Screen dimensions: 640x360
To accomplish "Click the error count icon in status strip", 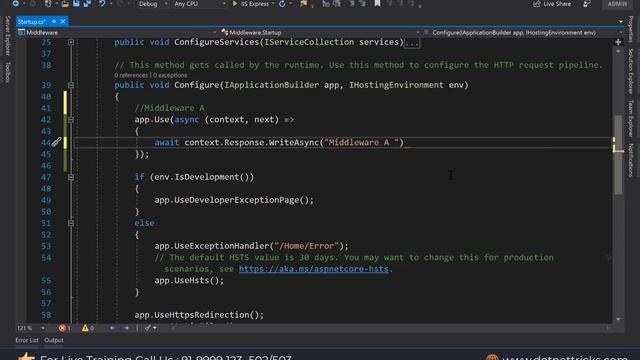I will (62, 328).
